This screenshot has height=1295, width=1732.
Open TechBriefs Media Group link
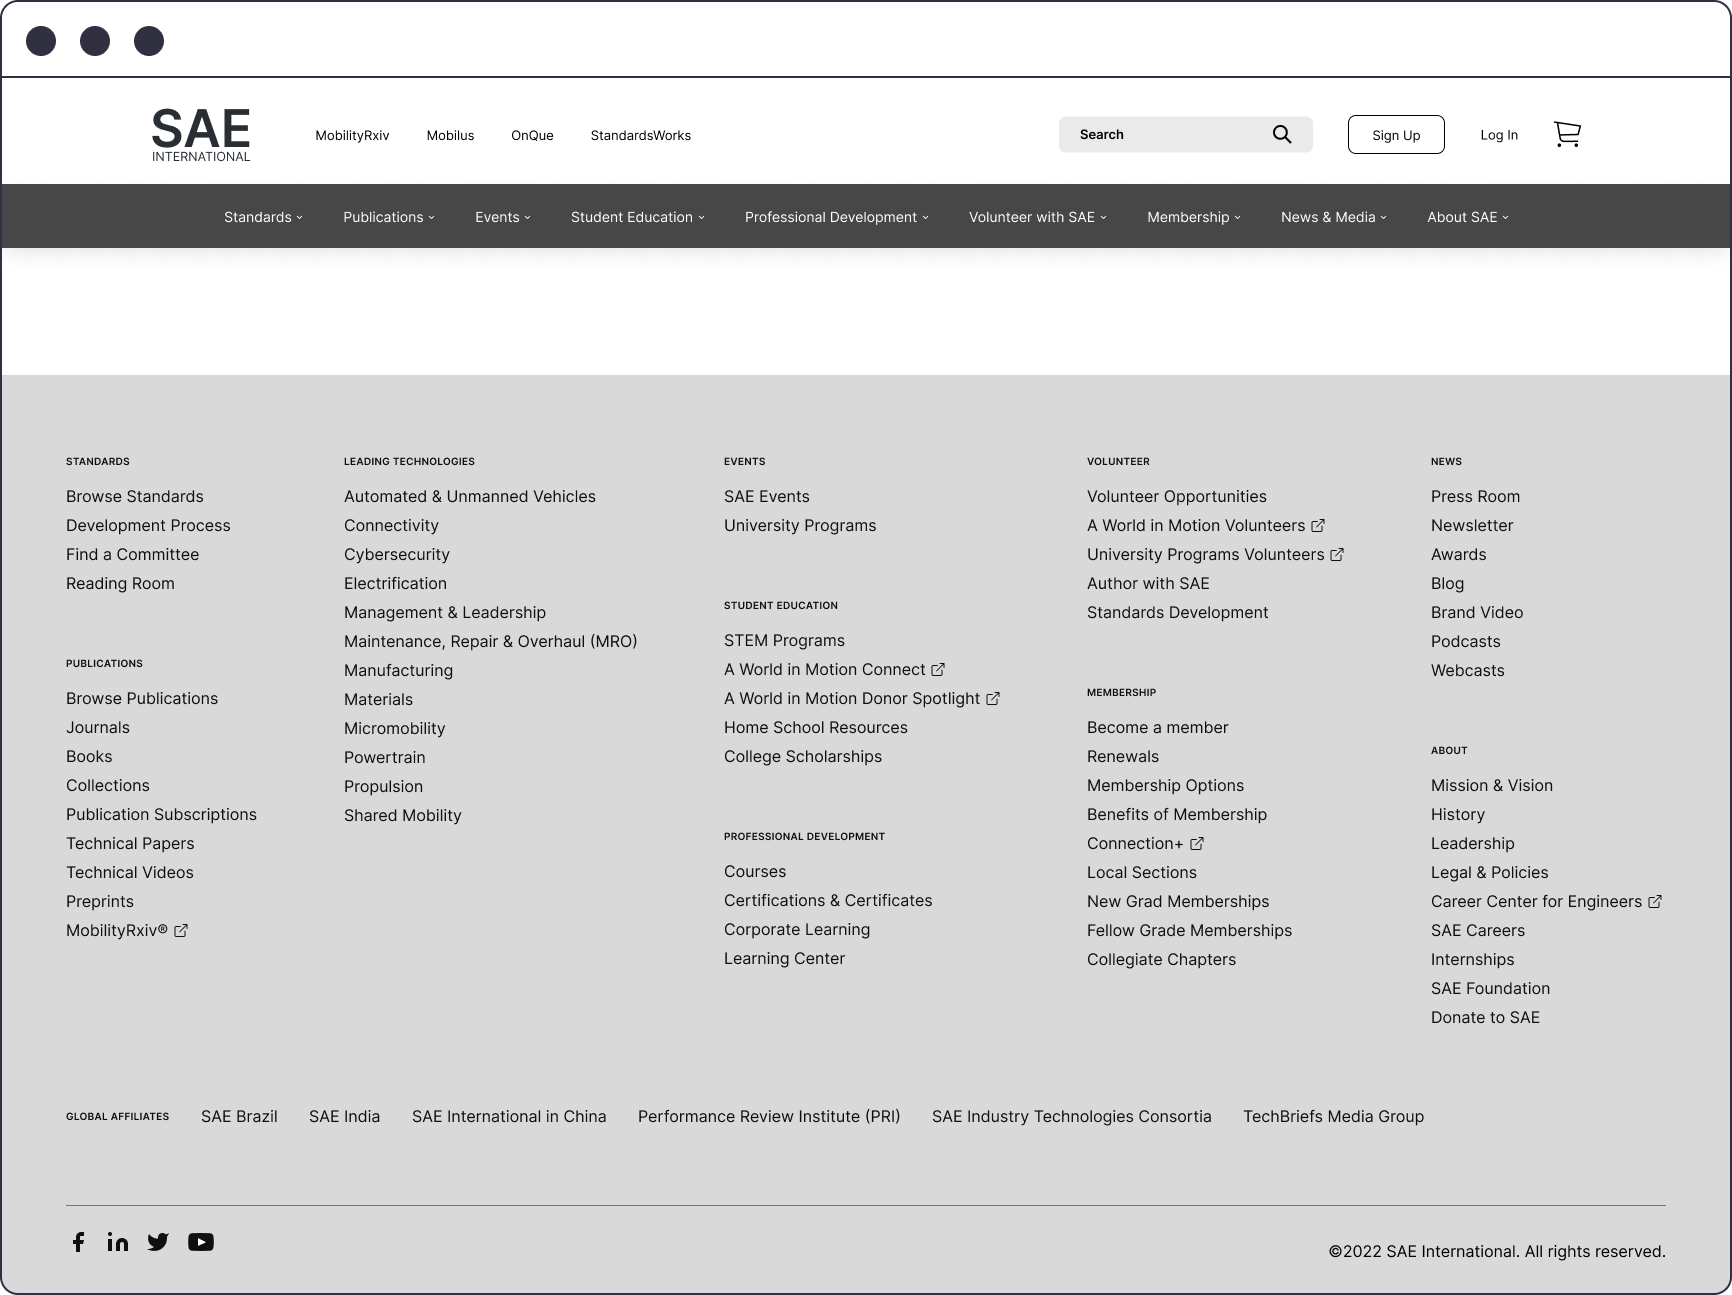(x=1334, y=1116)
